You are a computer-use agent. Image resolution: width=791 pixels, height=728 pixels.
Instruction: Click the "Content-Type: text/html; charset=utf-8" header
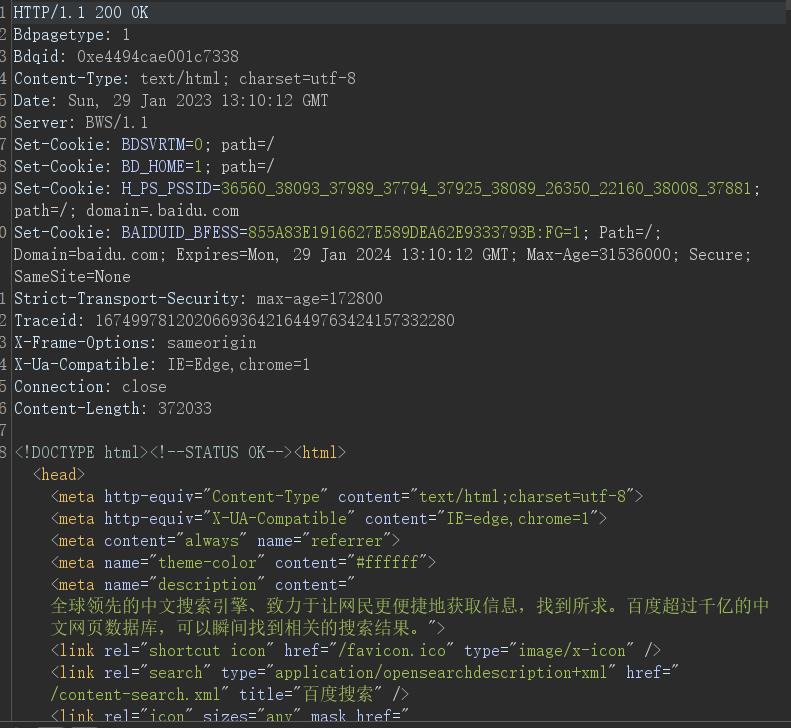(185, 79)
